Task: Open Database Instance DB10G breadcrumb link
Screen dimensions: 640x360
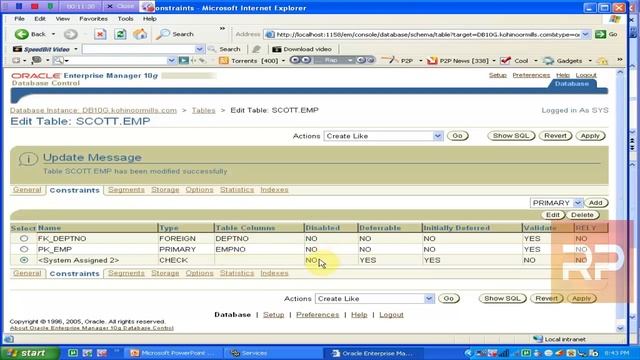Action: click(93, 110)
